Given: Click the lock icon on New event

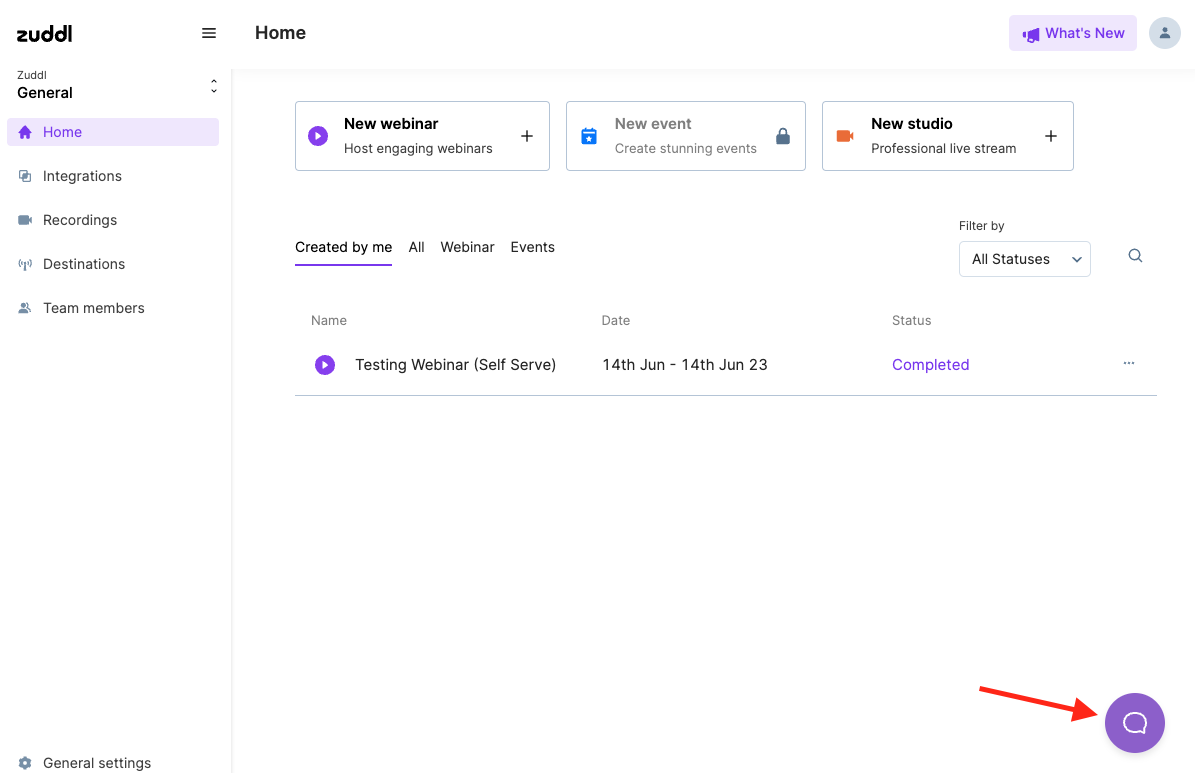Looking at the screenshot, I should click(x=783, y=136).
